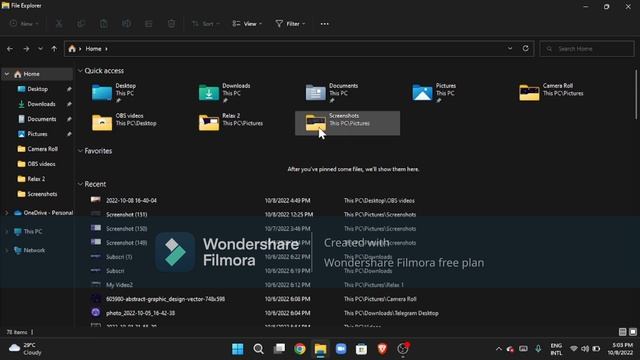Collapse the Recent section
This screenshot has width=640, height=360.
(x=80, y=184)
